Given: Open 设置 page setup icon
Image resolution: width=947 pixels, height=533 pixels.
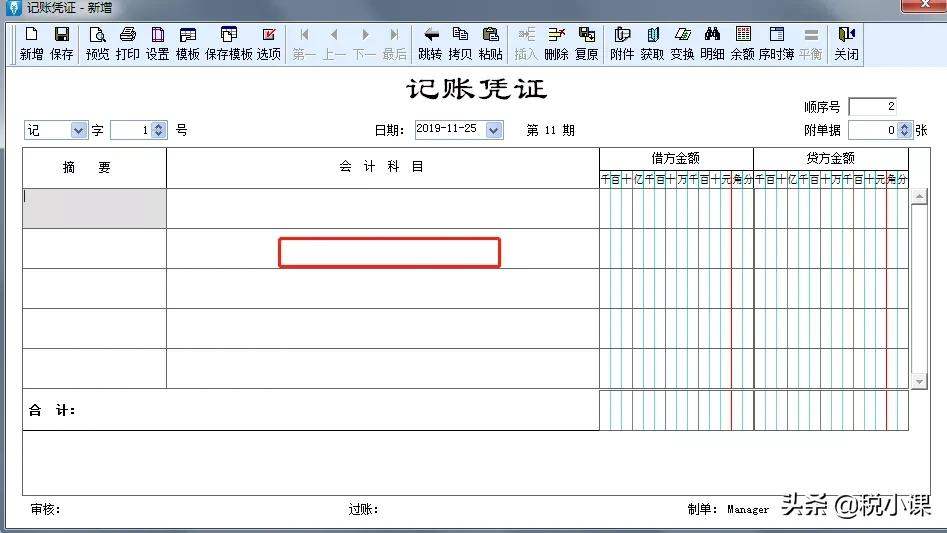Looking at the screenshot, I should point(158,43).
